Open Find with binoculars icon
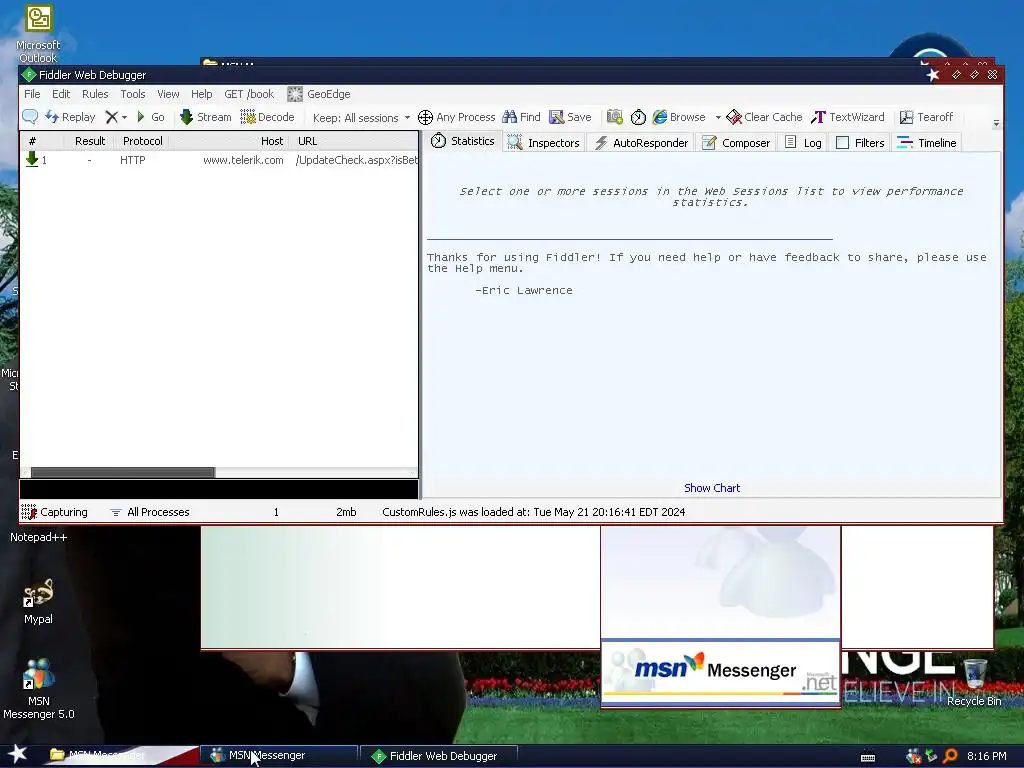This screenshot has height=768, width=1024. tap(521, 117)
